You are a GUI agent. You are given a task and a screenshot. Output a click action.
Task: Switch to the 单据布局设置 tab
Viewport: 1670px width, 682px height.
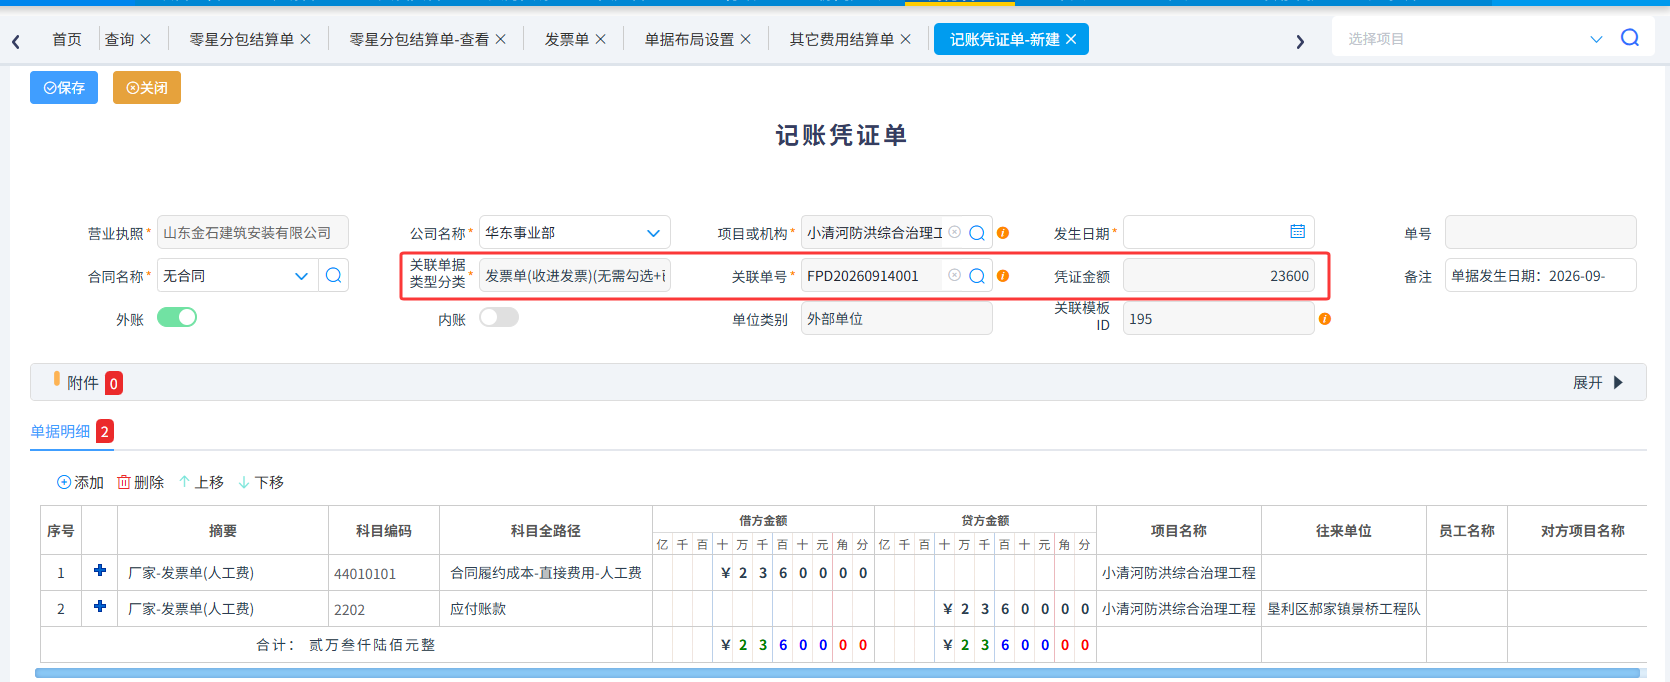689,39
